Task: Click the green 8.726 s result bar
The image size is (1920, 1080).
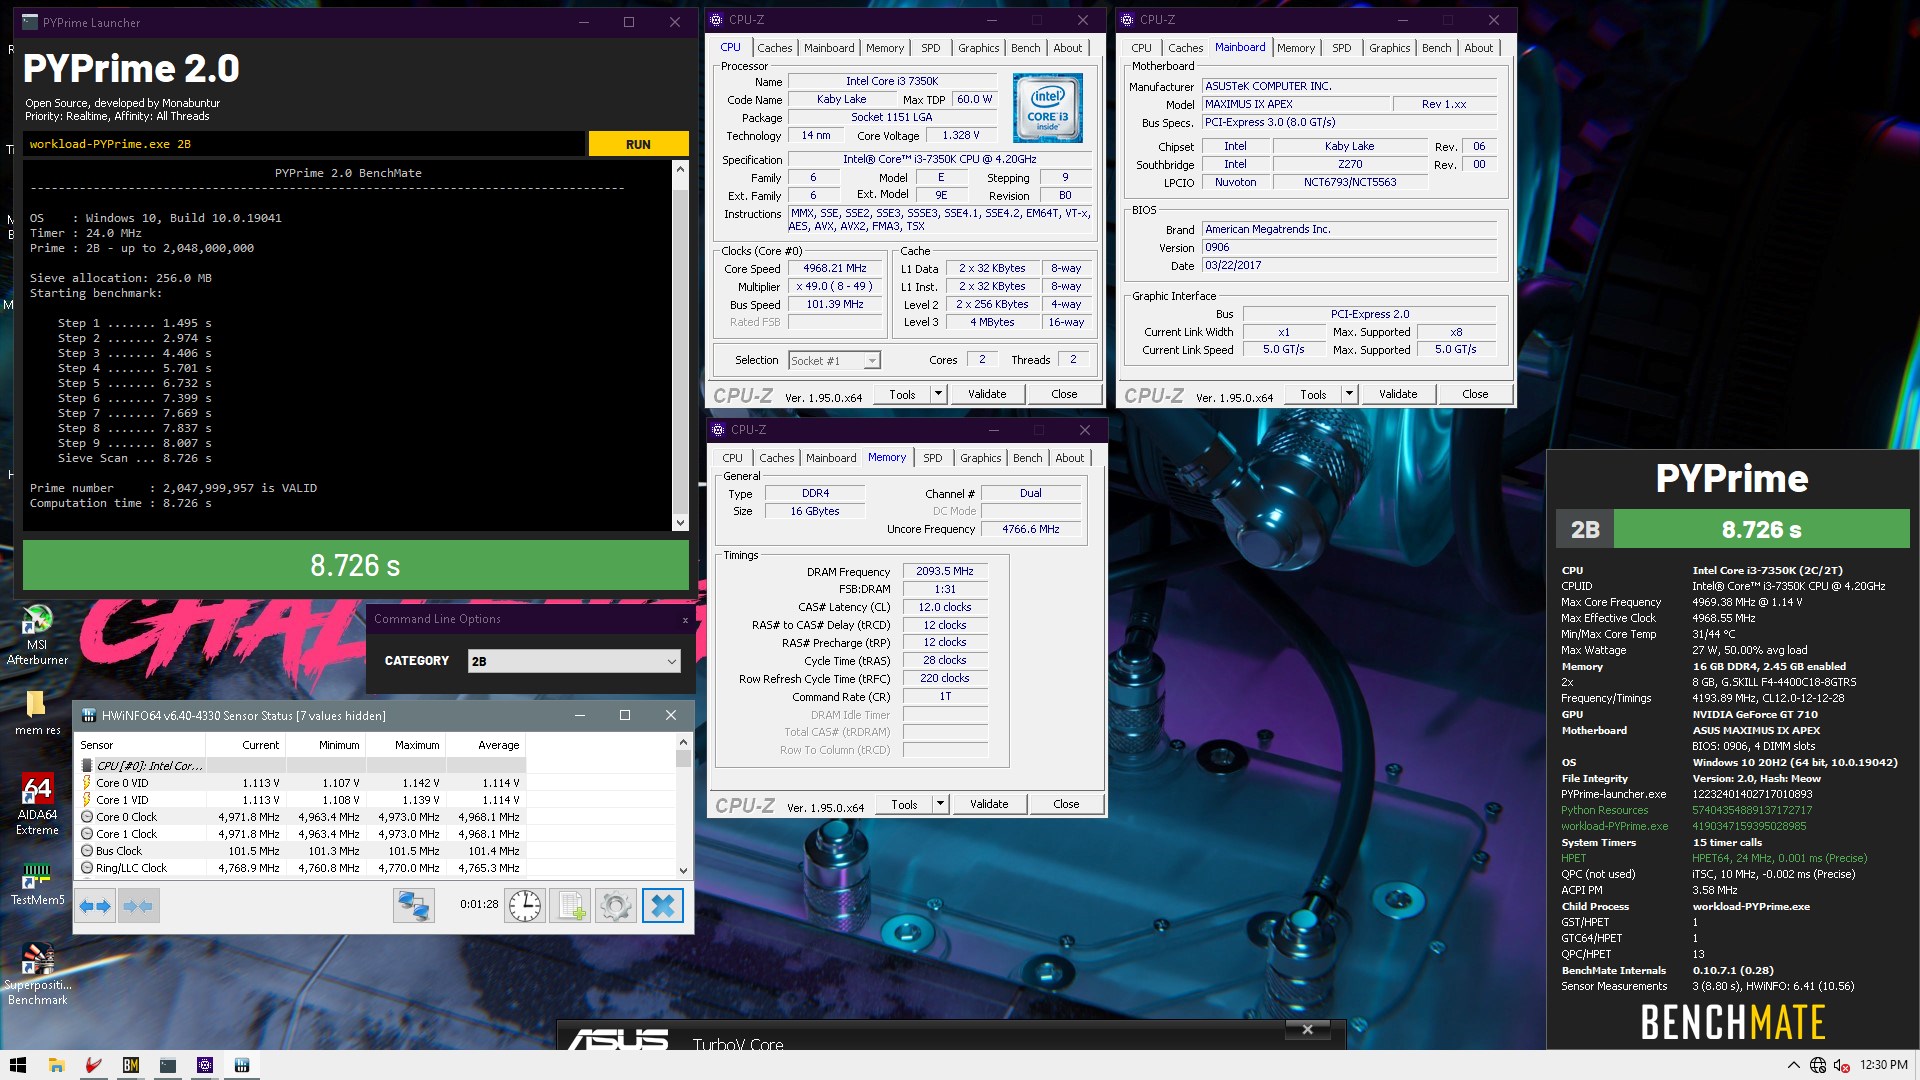Action: [x=355, y=566]
